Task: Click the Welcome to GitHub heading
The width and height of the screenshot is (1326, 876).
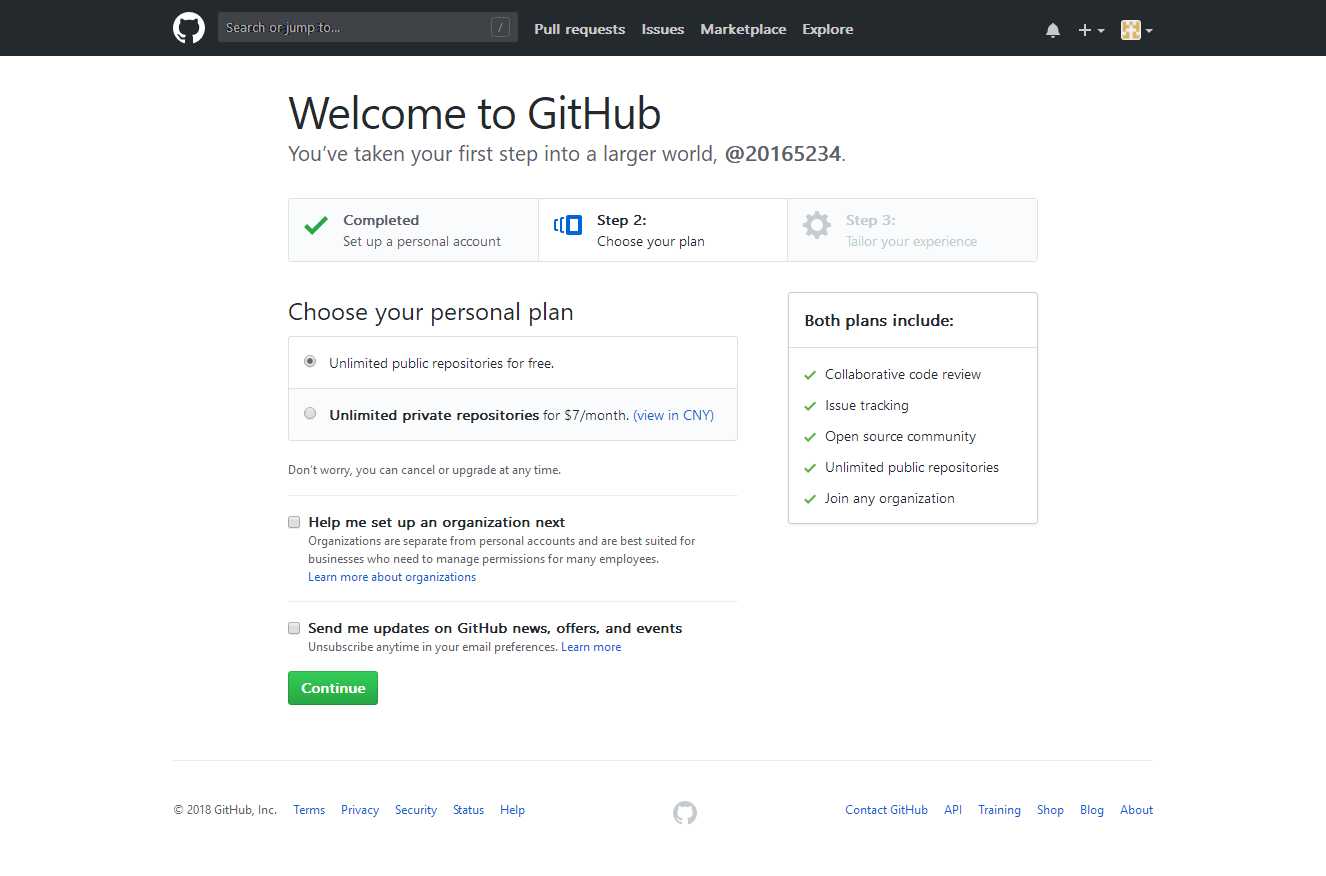Action: (475, 113)
